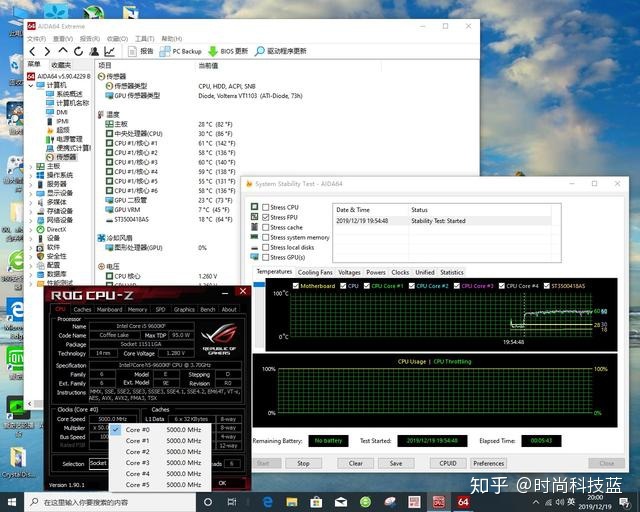Select Core #3 in CPU-Z clock list
Image resolution: width=640 pixels, height=512 pixels.
161,463
